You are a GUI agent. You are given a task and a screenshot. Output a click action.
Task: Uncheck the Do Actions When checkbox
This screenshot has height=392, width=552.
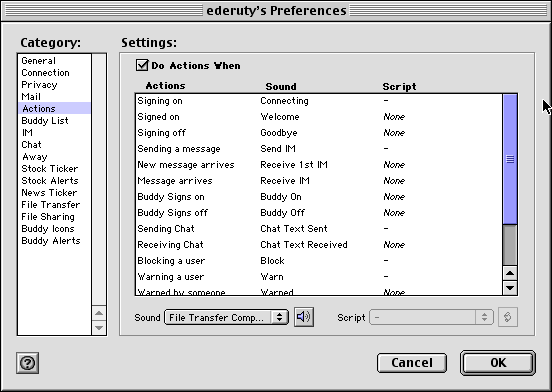coord(142,65)
